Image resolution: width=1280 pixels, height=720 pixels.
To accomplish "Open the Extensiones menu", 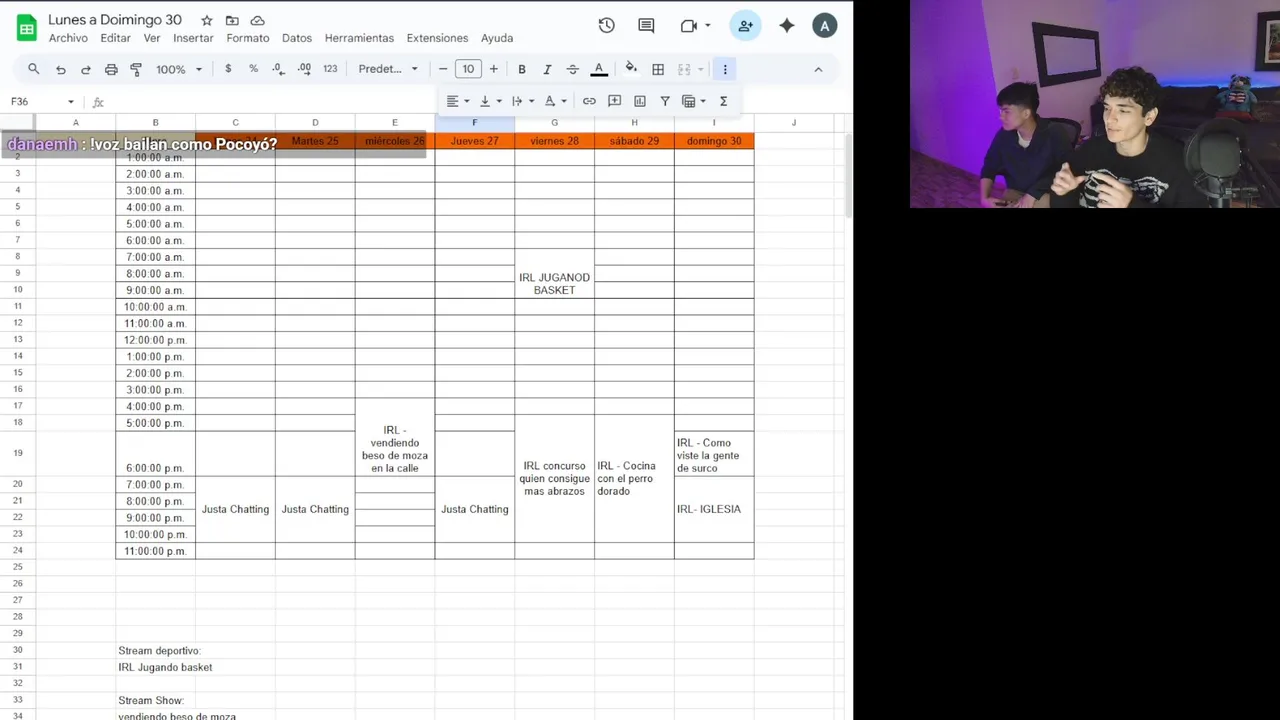I will [x=437, y=38].
